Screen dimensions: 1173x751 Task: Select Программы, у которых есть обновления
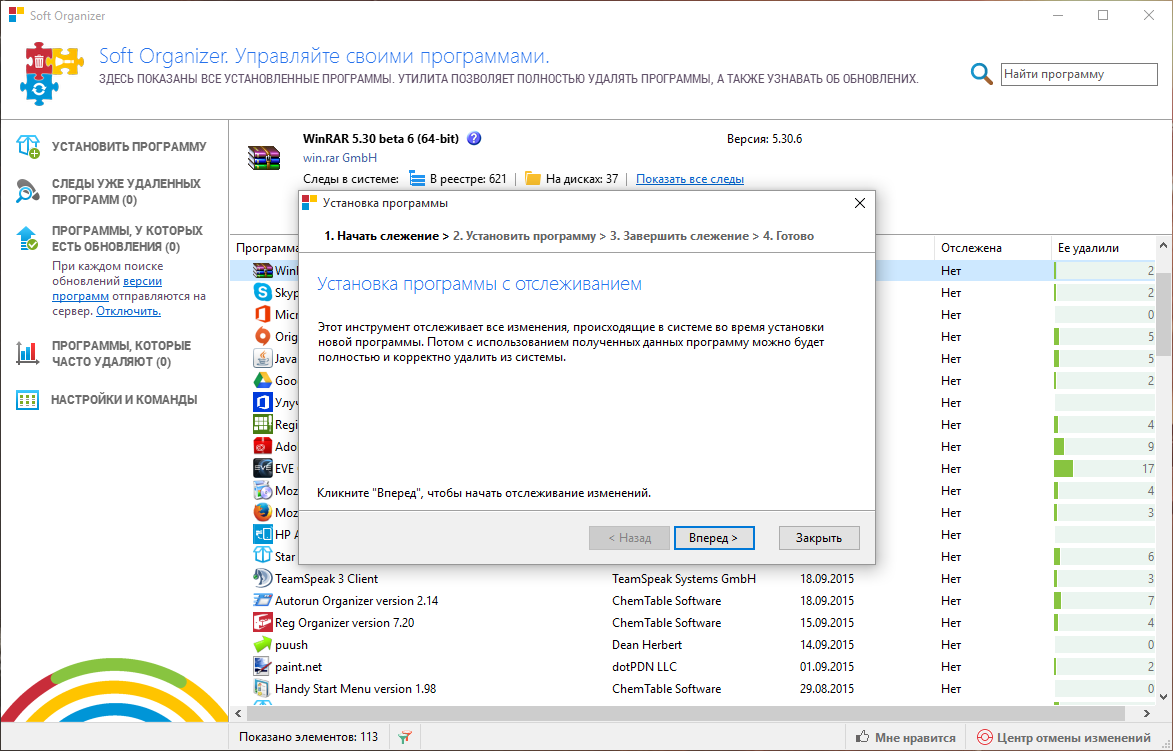[127, 239]
